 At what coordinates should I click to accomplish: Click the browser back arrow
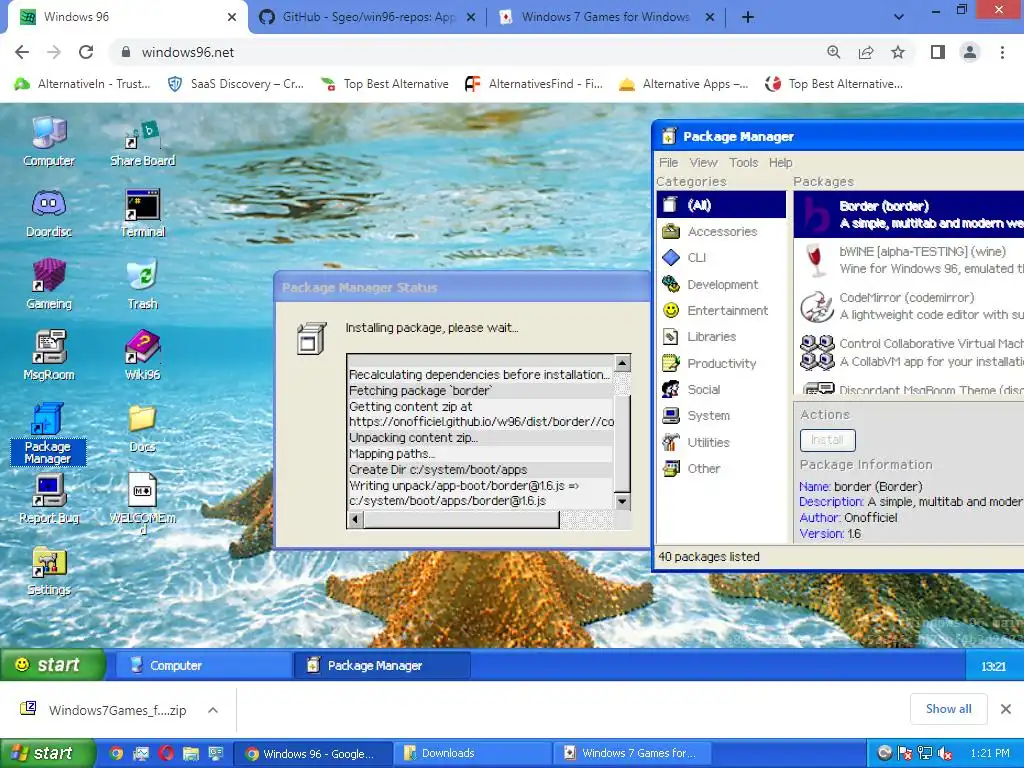22,52
